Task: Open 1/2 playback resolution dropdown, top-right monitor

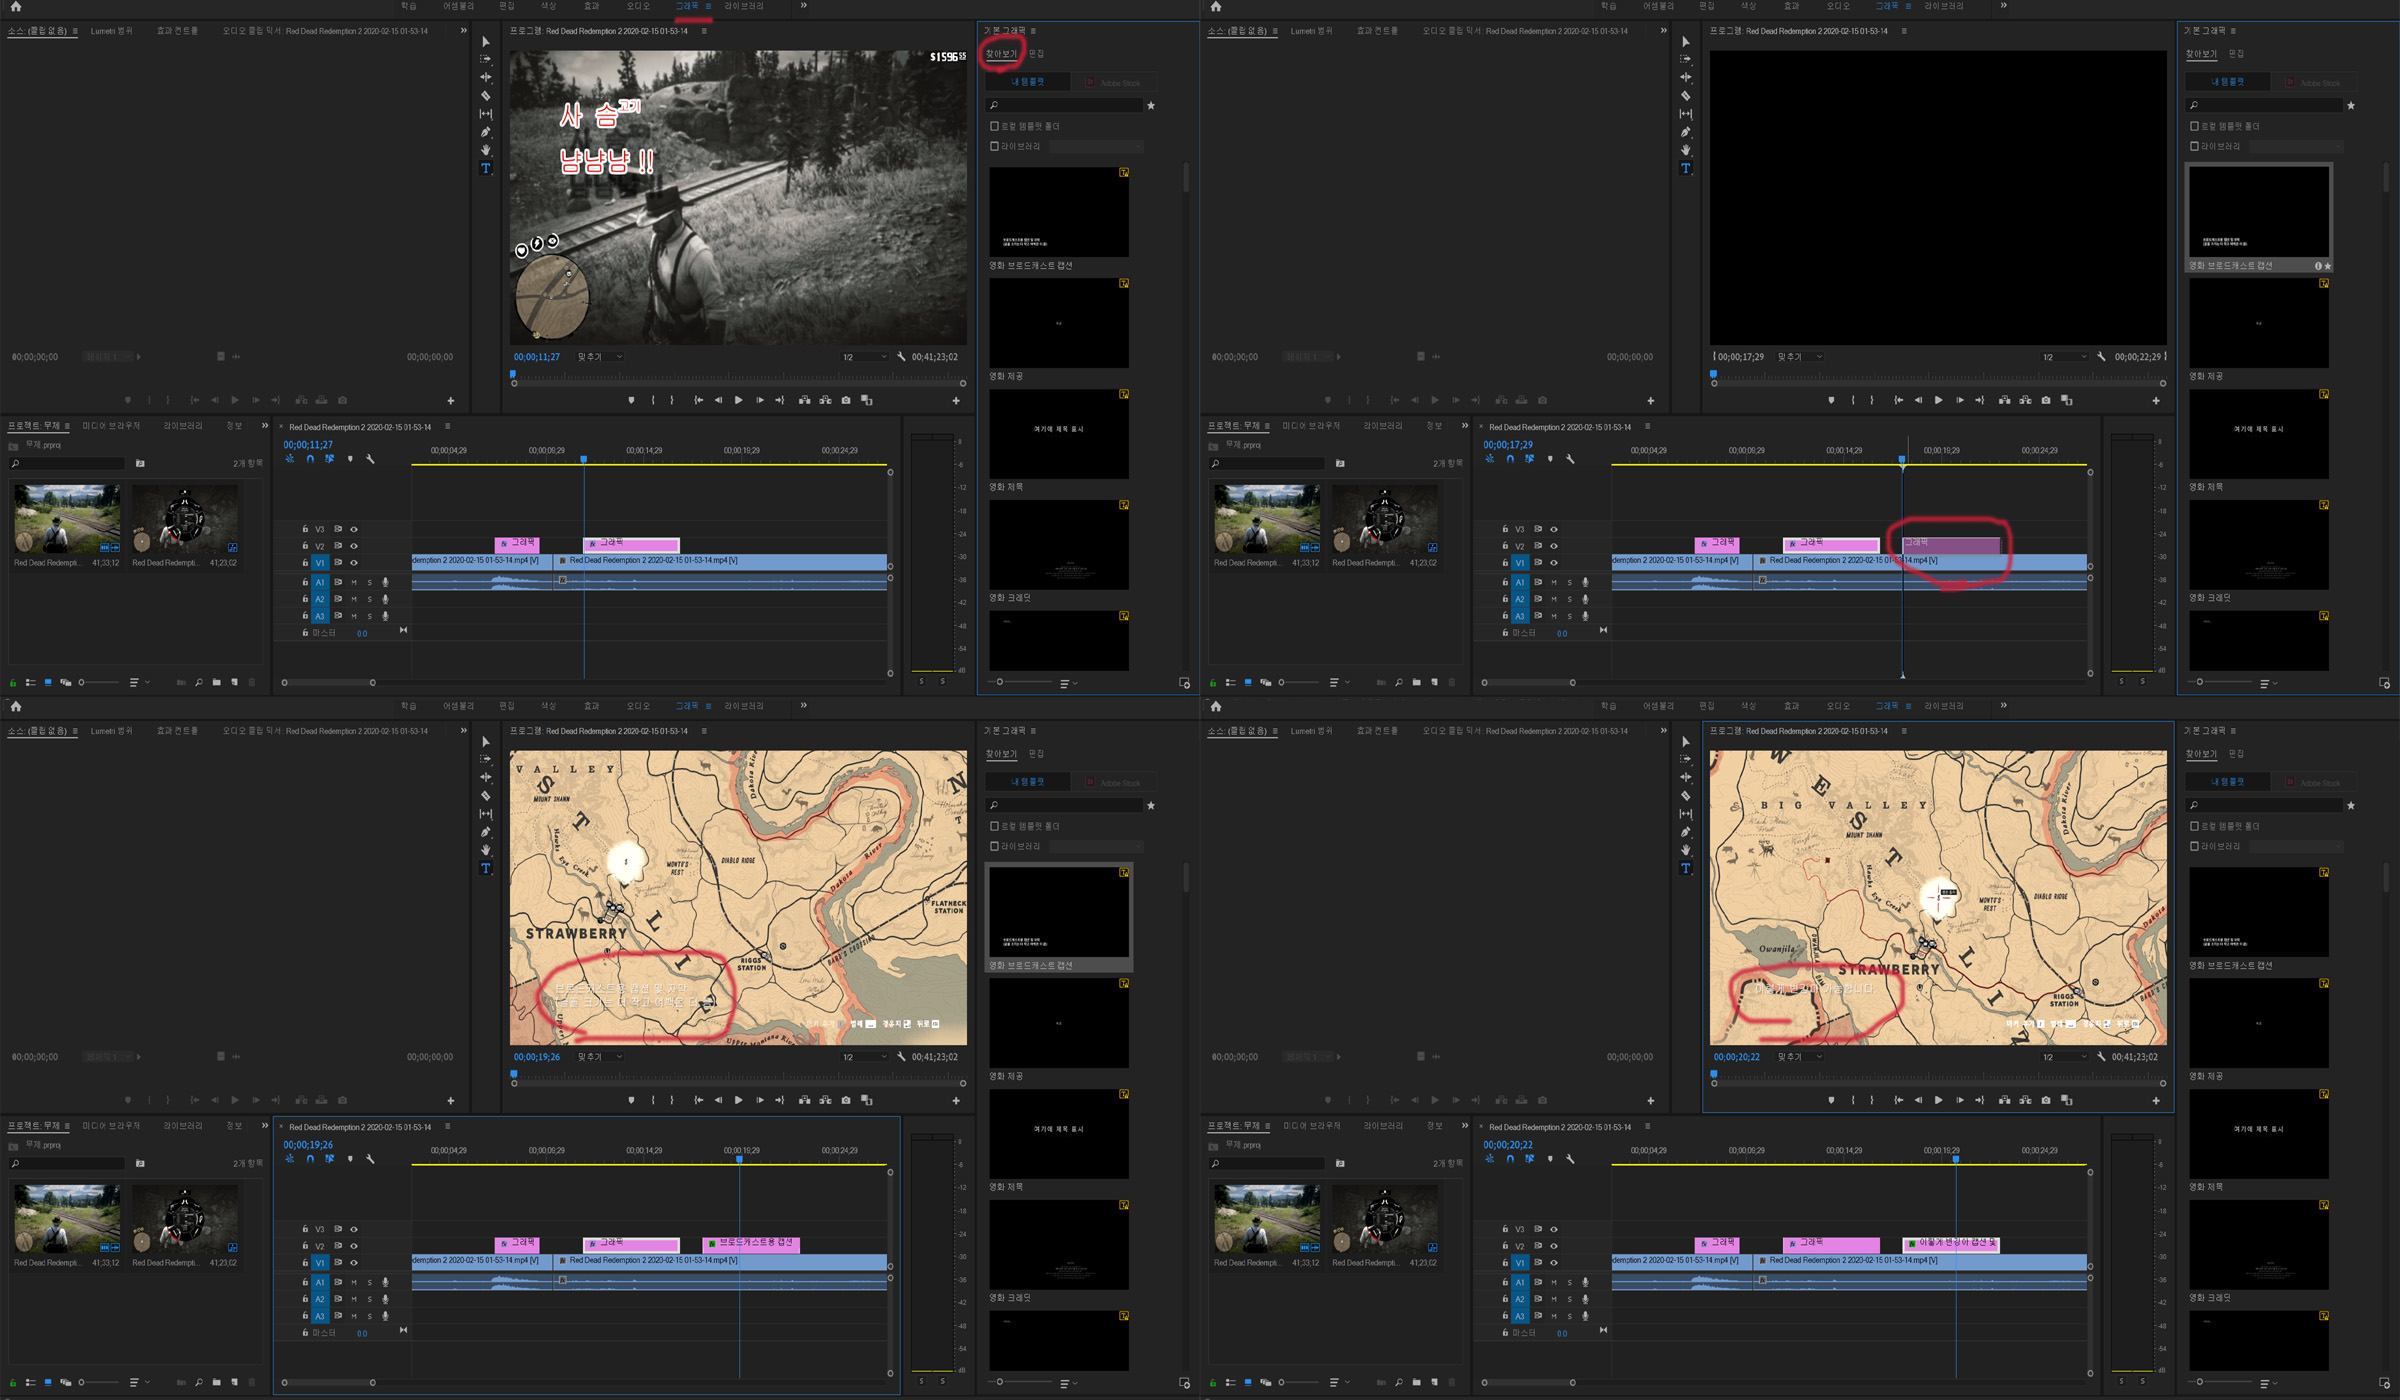Action: (2064, 357)
